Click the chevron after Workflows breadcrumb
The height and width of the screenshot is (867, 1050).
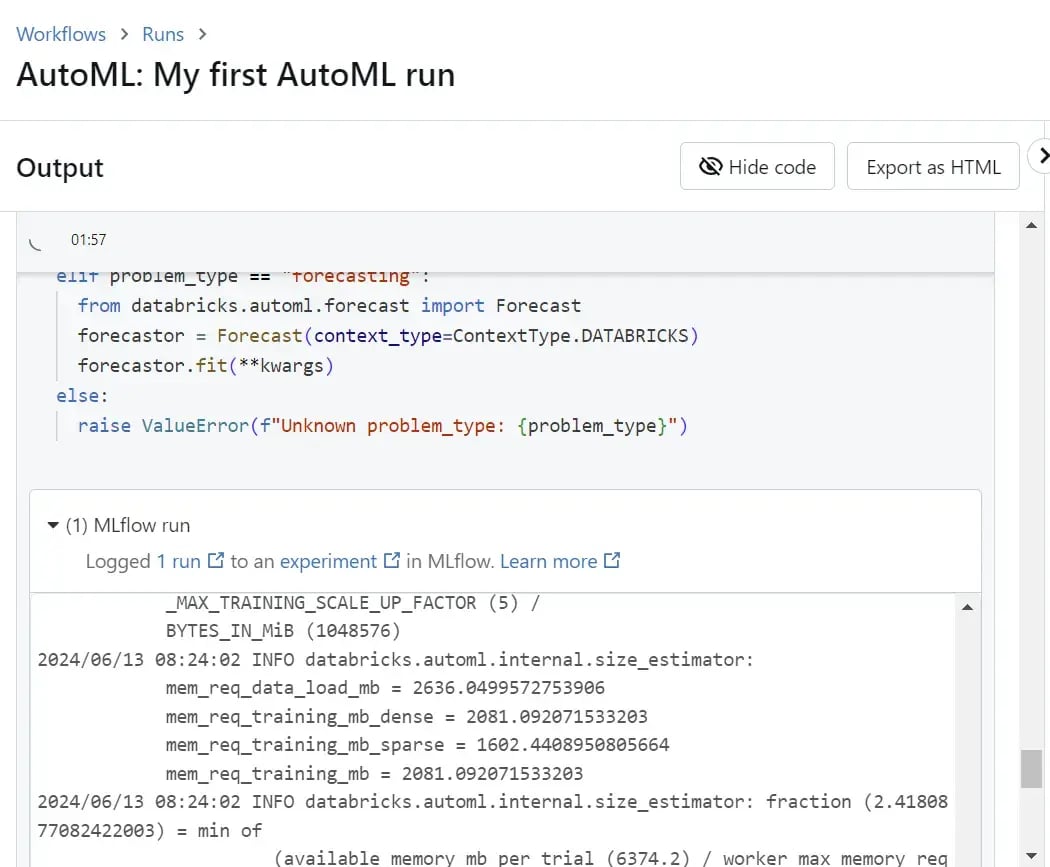pyautogui.click(x=125, y=35)
